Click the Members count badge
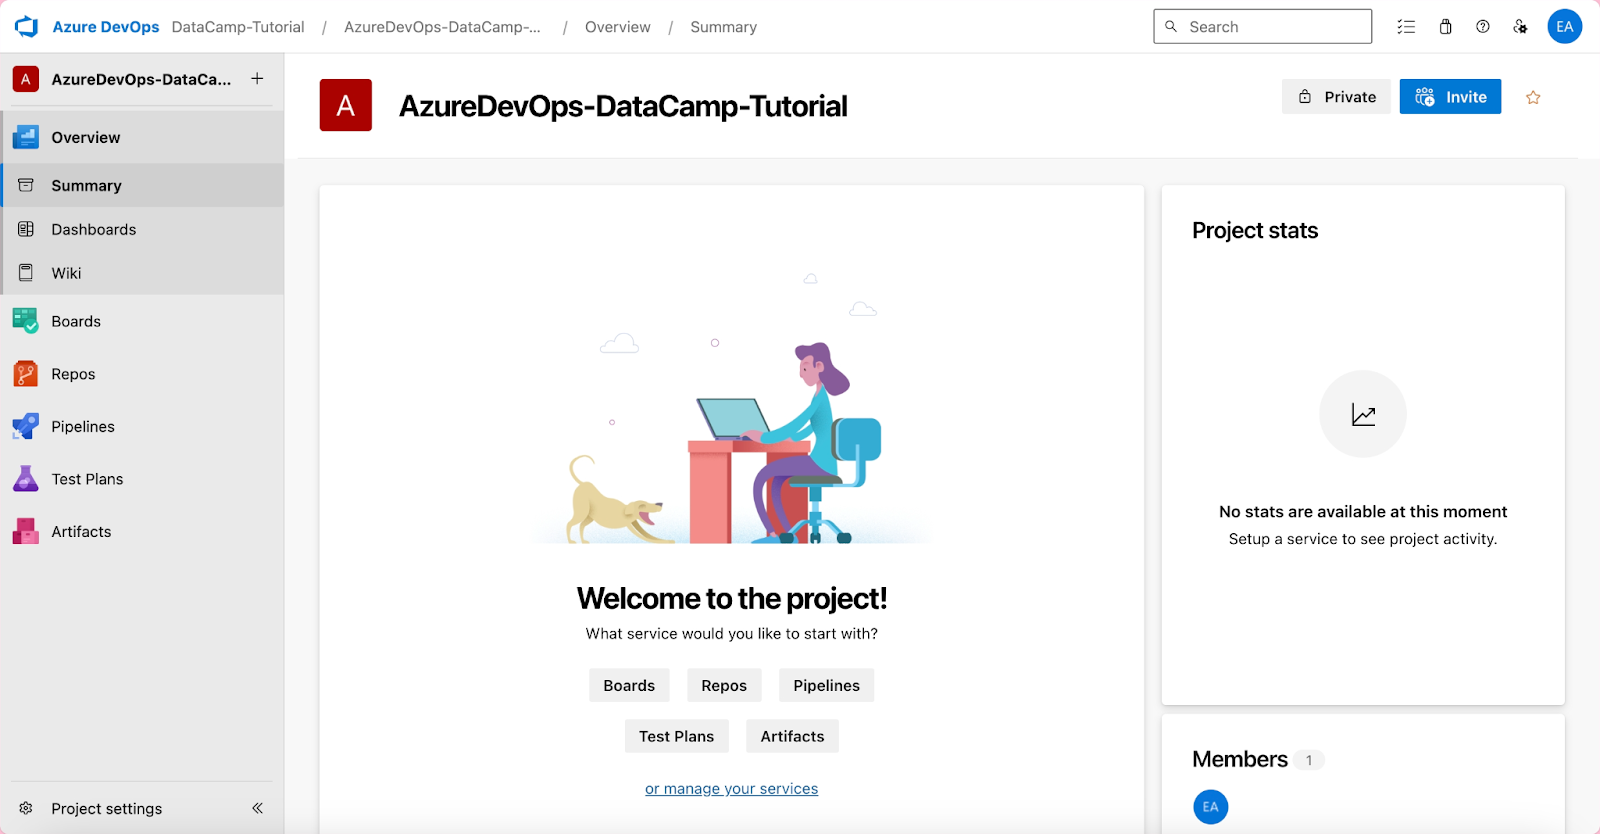 point(1308,760)
